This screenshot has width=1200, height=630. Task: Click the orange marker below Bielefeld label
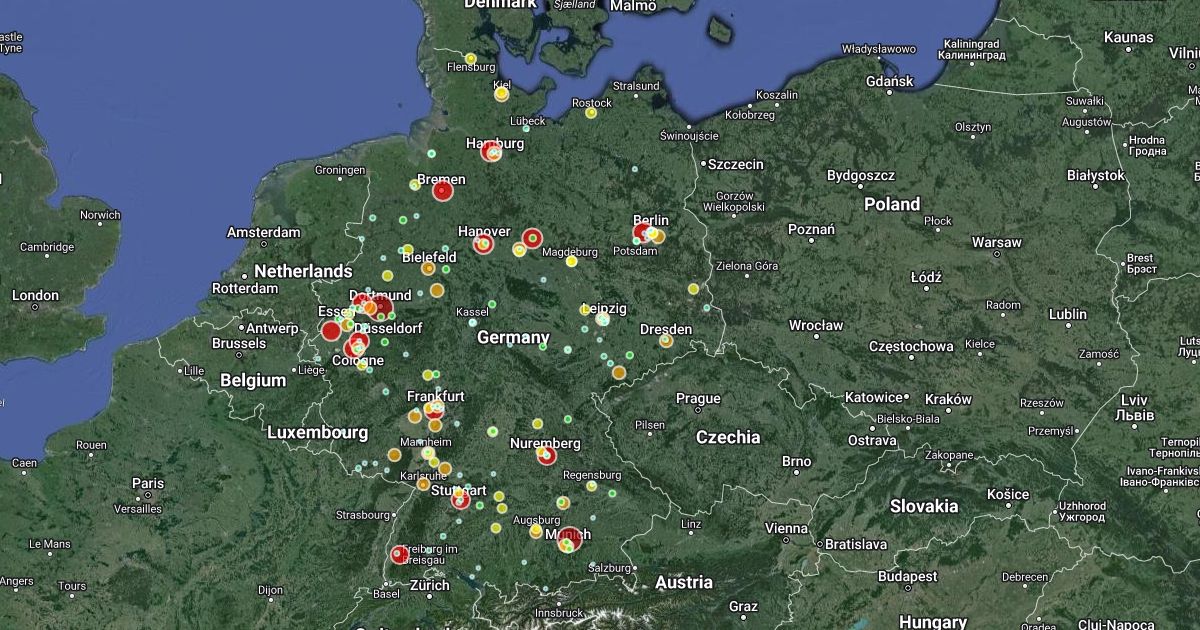click(x=428, y=268)
